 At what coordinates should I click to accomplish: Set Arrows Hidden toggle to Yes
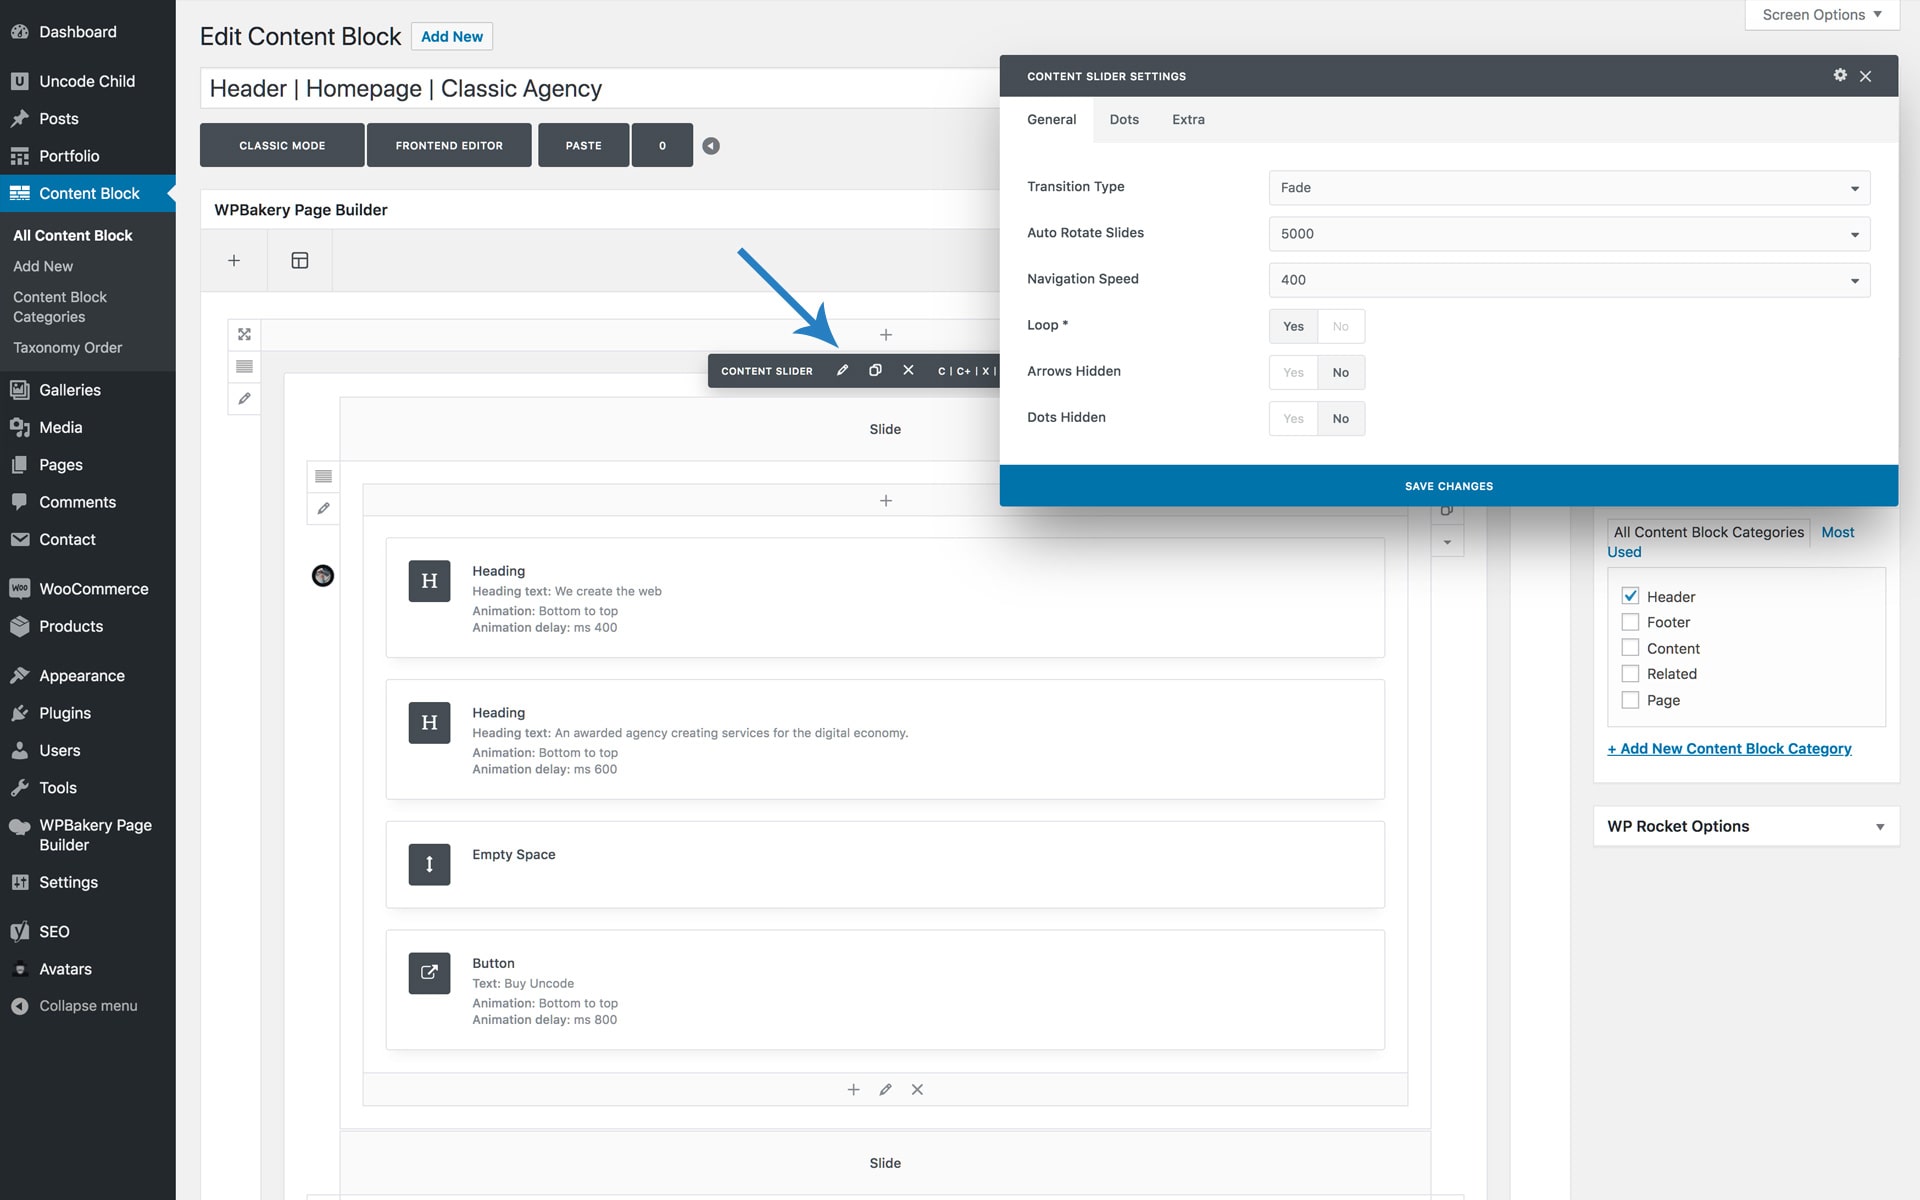[x=1293, y=372]
